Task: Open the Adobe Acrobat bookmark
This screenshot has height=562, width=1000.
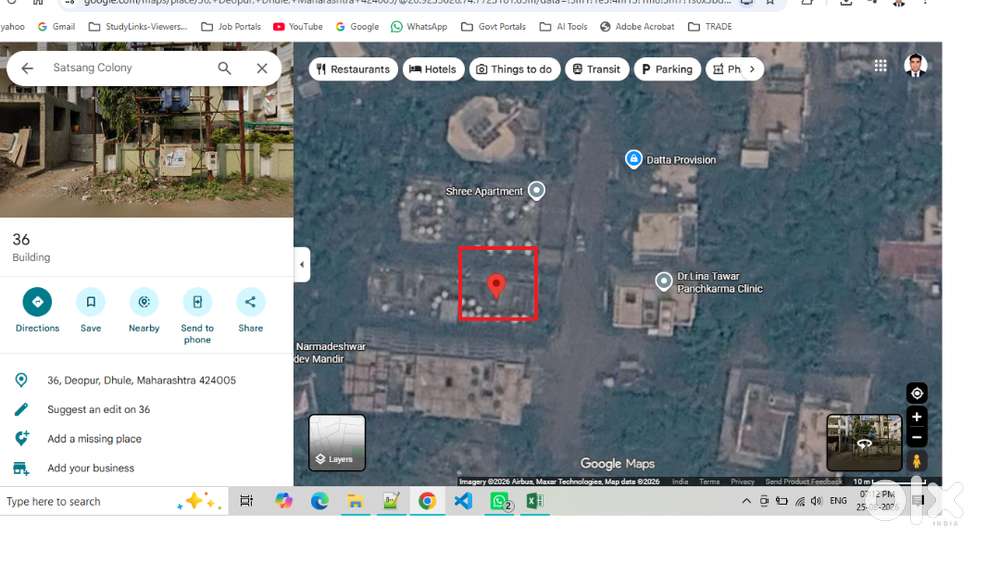Action: point(637,27)
